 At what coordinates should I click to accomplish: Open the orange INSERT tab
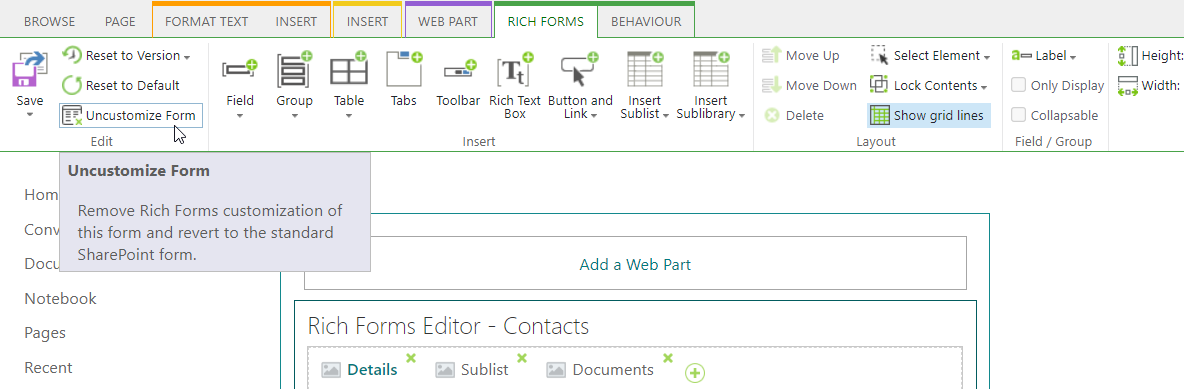(x=296, y=22)
